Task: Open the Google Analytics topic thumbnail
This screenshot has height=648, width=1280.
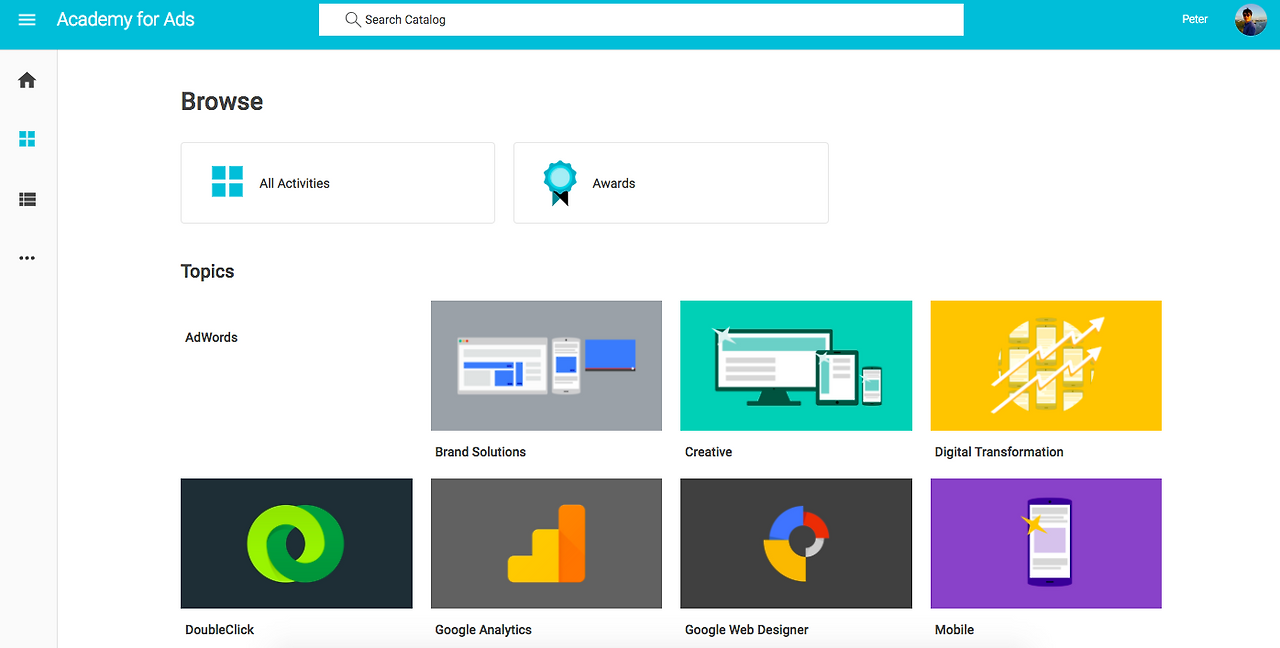Action: [x=546, y=543]
